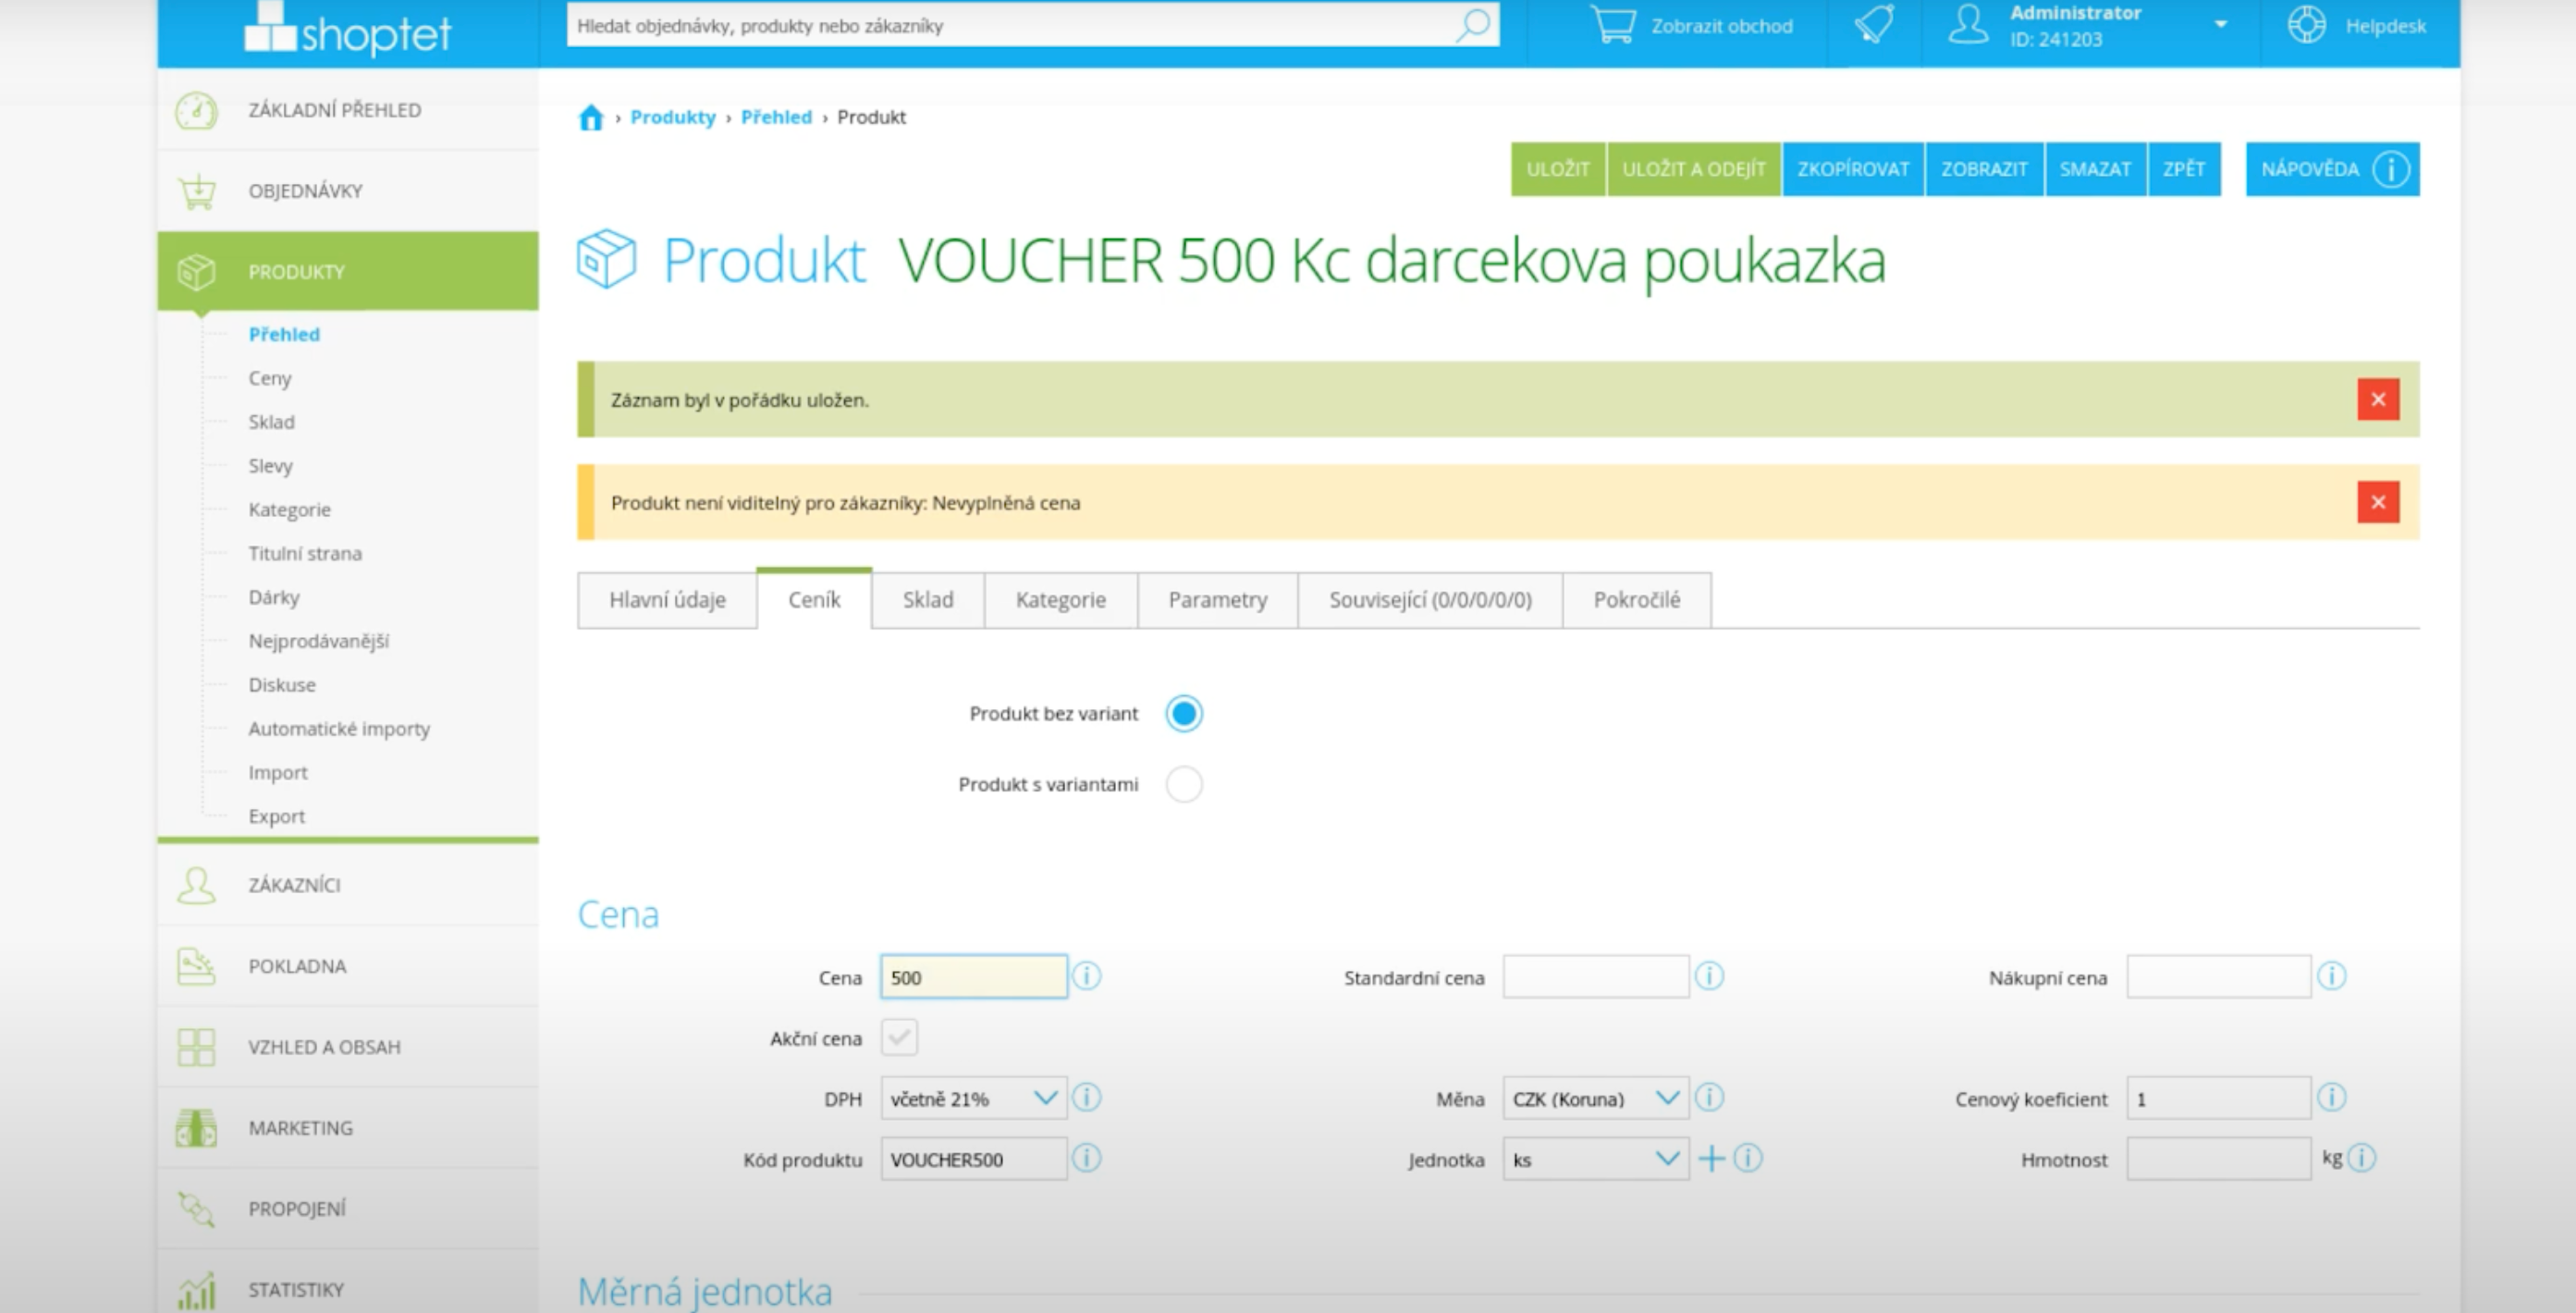The width and height of the screenshot is (2576, 1313).
Task: Select Produkt s variantami radio
Action: [x=1184, y=784]
